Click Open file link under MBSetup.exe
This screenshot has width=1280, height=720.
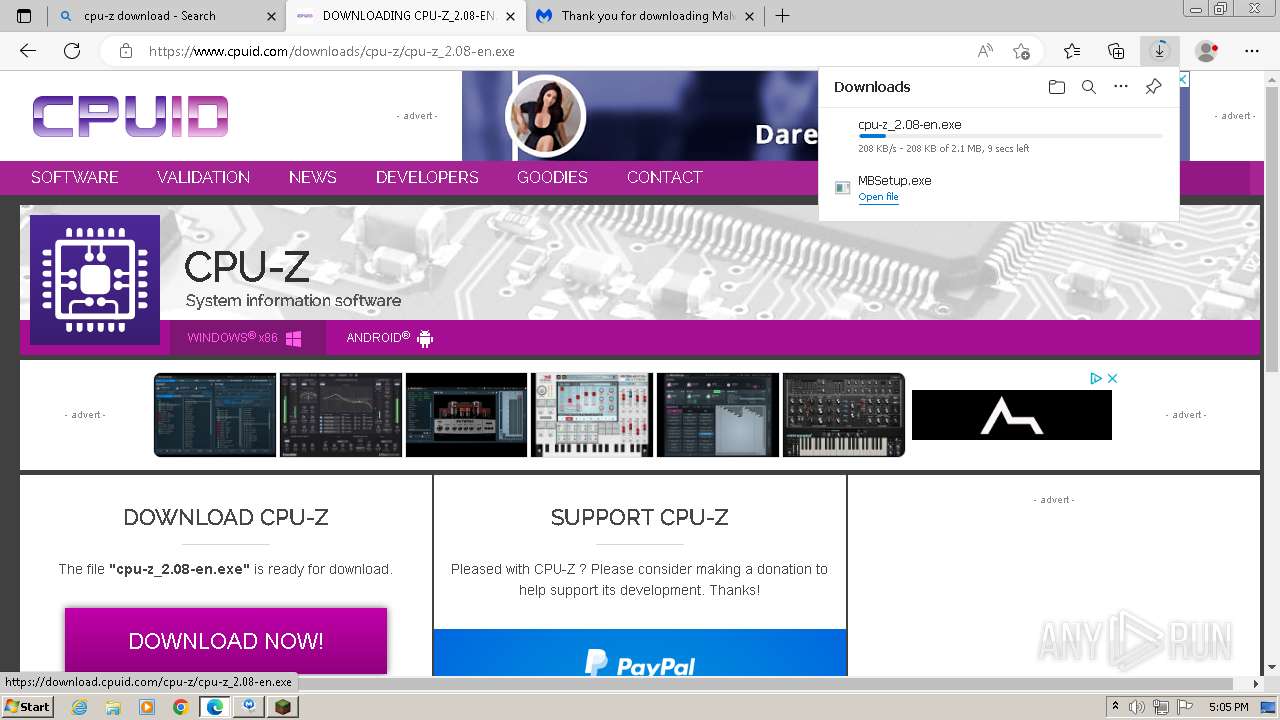coord(878,197)
